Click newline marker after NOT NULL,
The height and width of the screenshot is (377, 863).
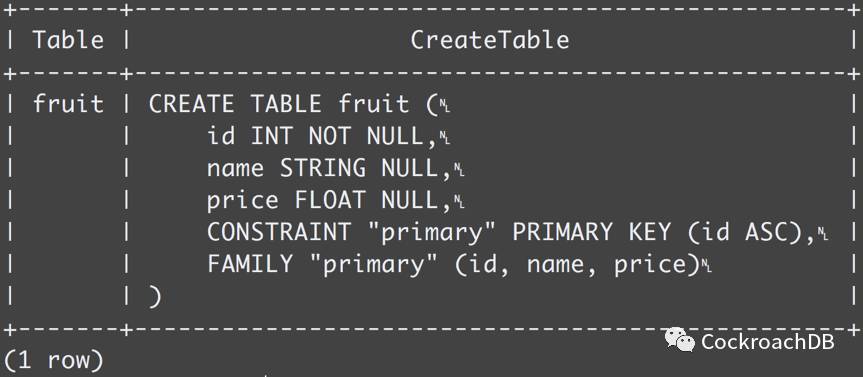445,138
